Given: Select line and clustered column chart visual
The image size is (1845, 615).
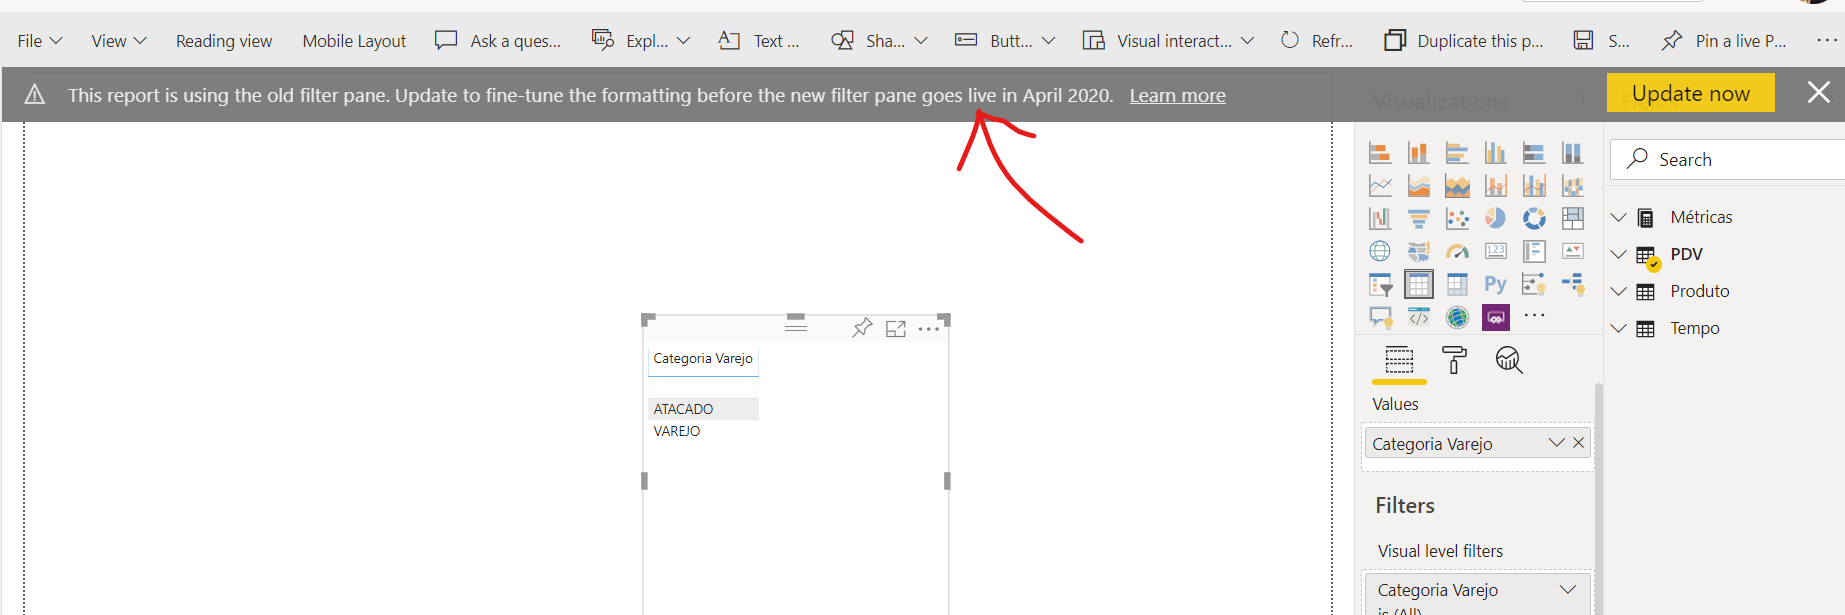Looking at the screenshot, I should tap(1534, 186).
